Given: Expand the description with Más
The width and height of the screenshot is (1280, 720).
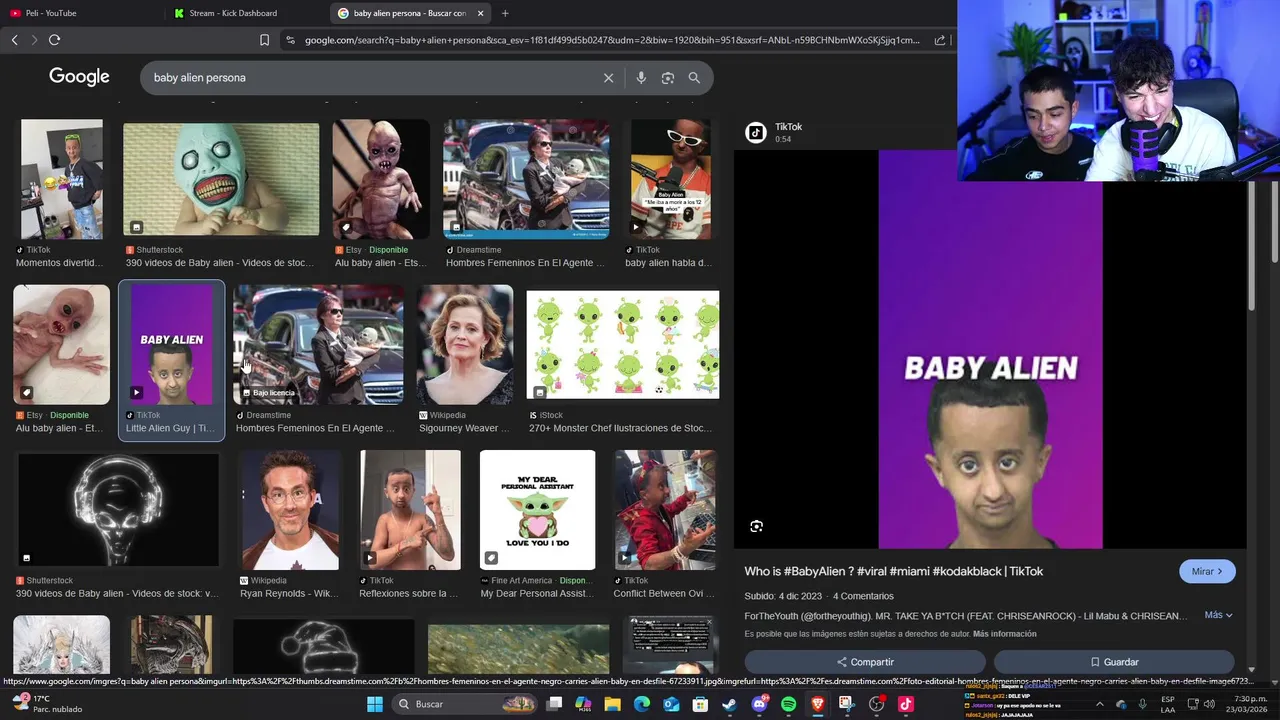Looking at the screenshot, I should (x=1218, y=615).
